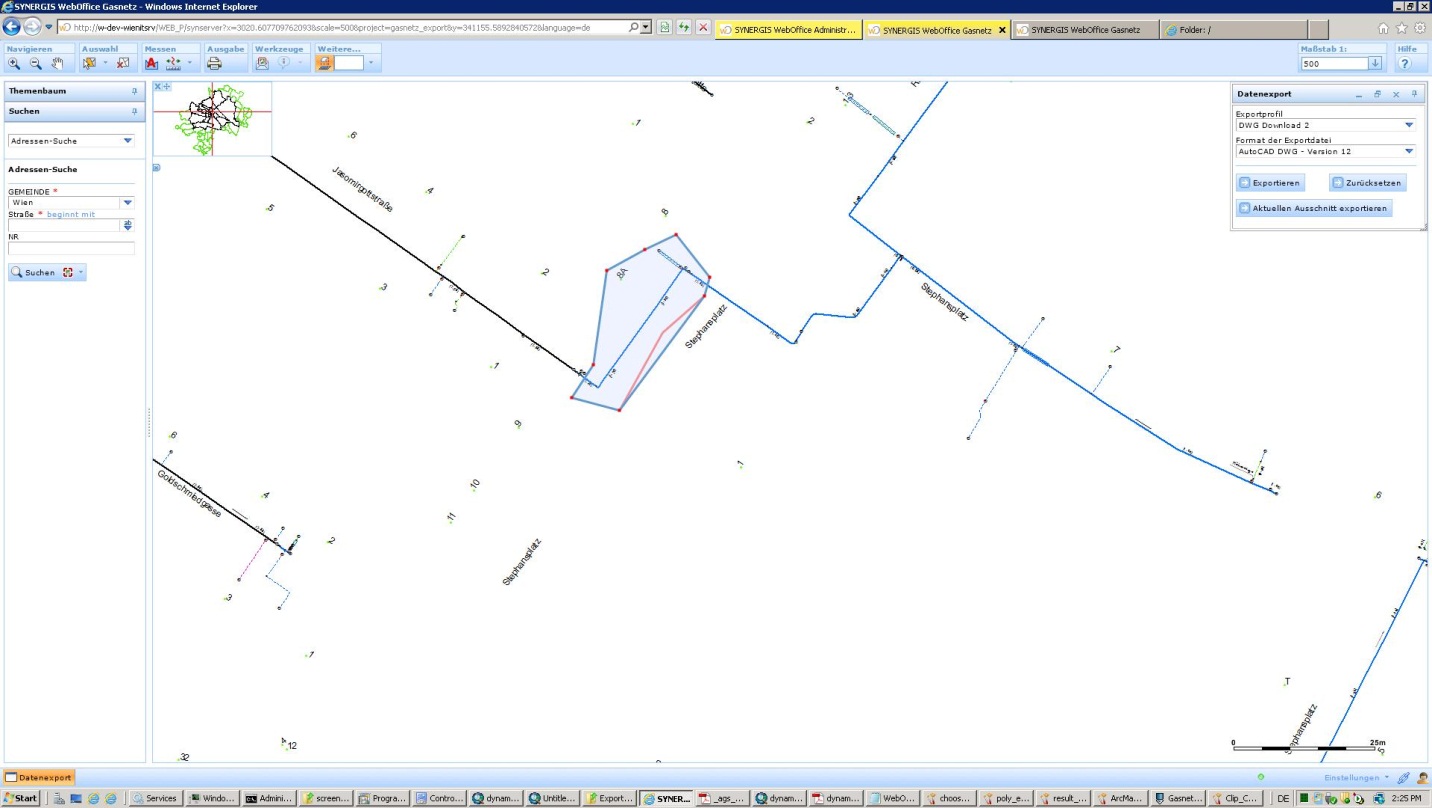1432x808 pixels.
Task: Switch to SYNERGIS WebOffice Administration tab
Action: (x=788, y=30)
